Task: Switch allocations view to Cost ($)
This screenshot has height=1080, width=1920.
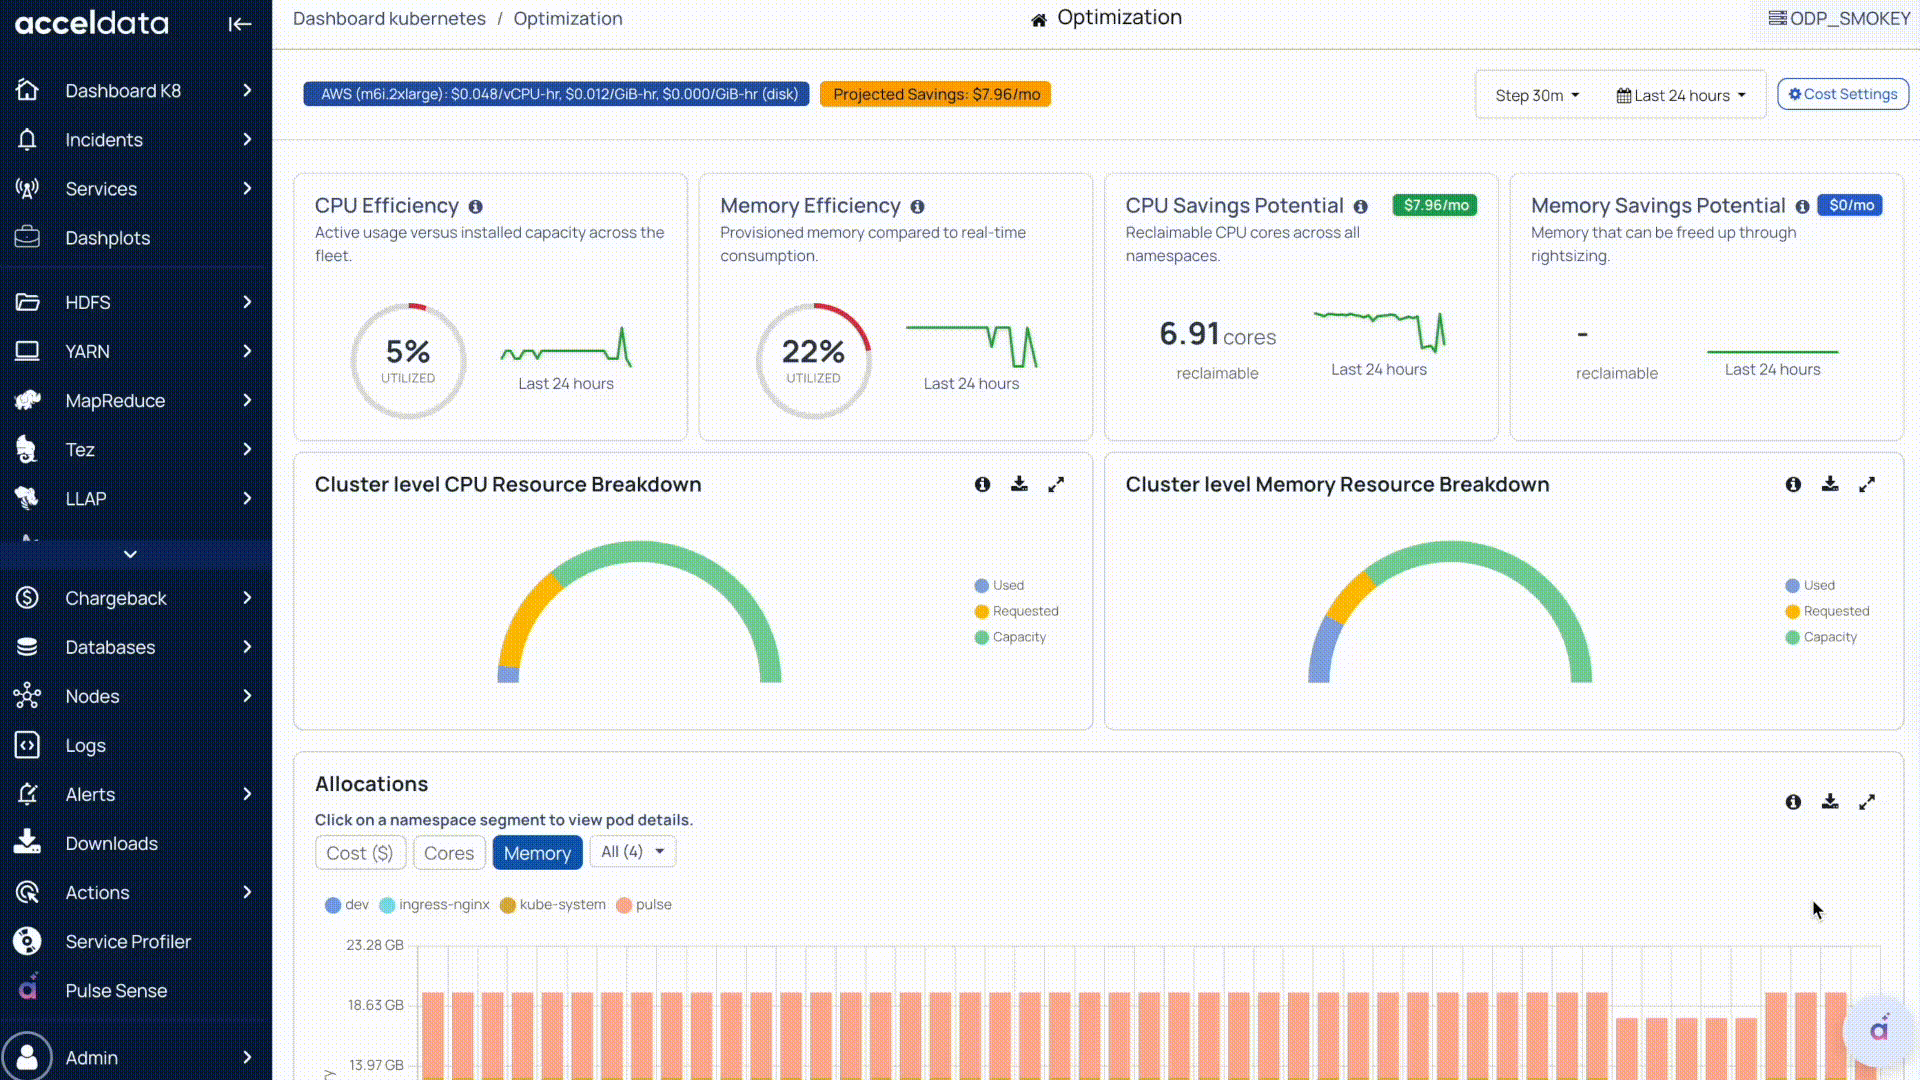Action: pos(360,853)
